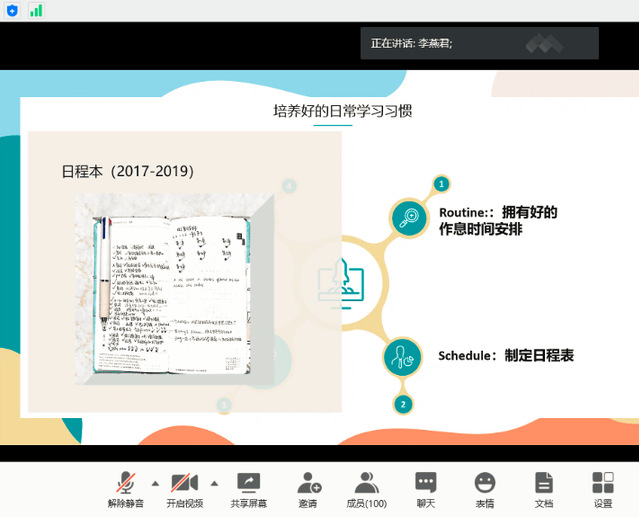Open the chat (聊天) panel
This screenshot has height=517, width=639.
pos(426,488)
